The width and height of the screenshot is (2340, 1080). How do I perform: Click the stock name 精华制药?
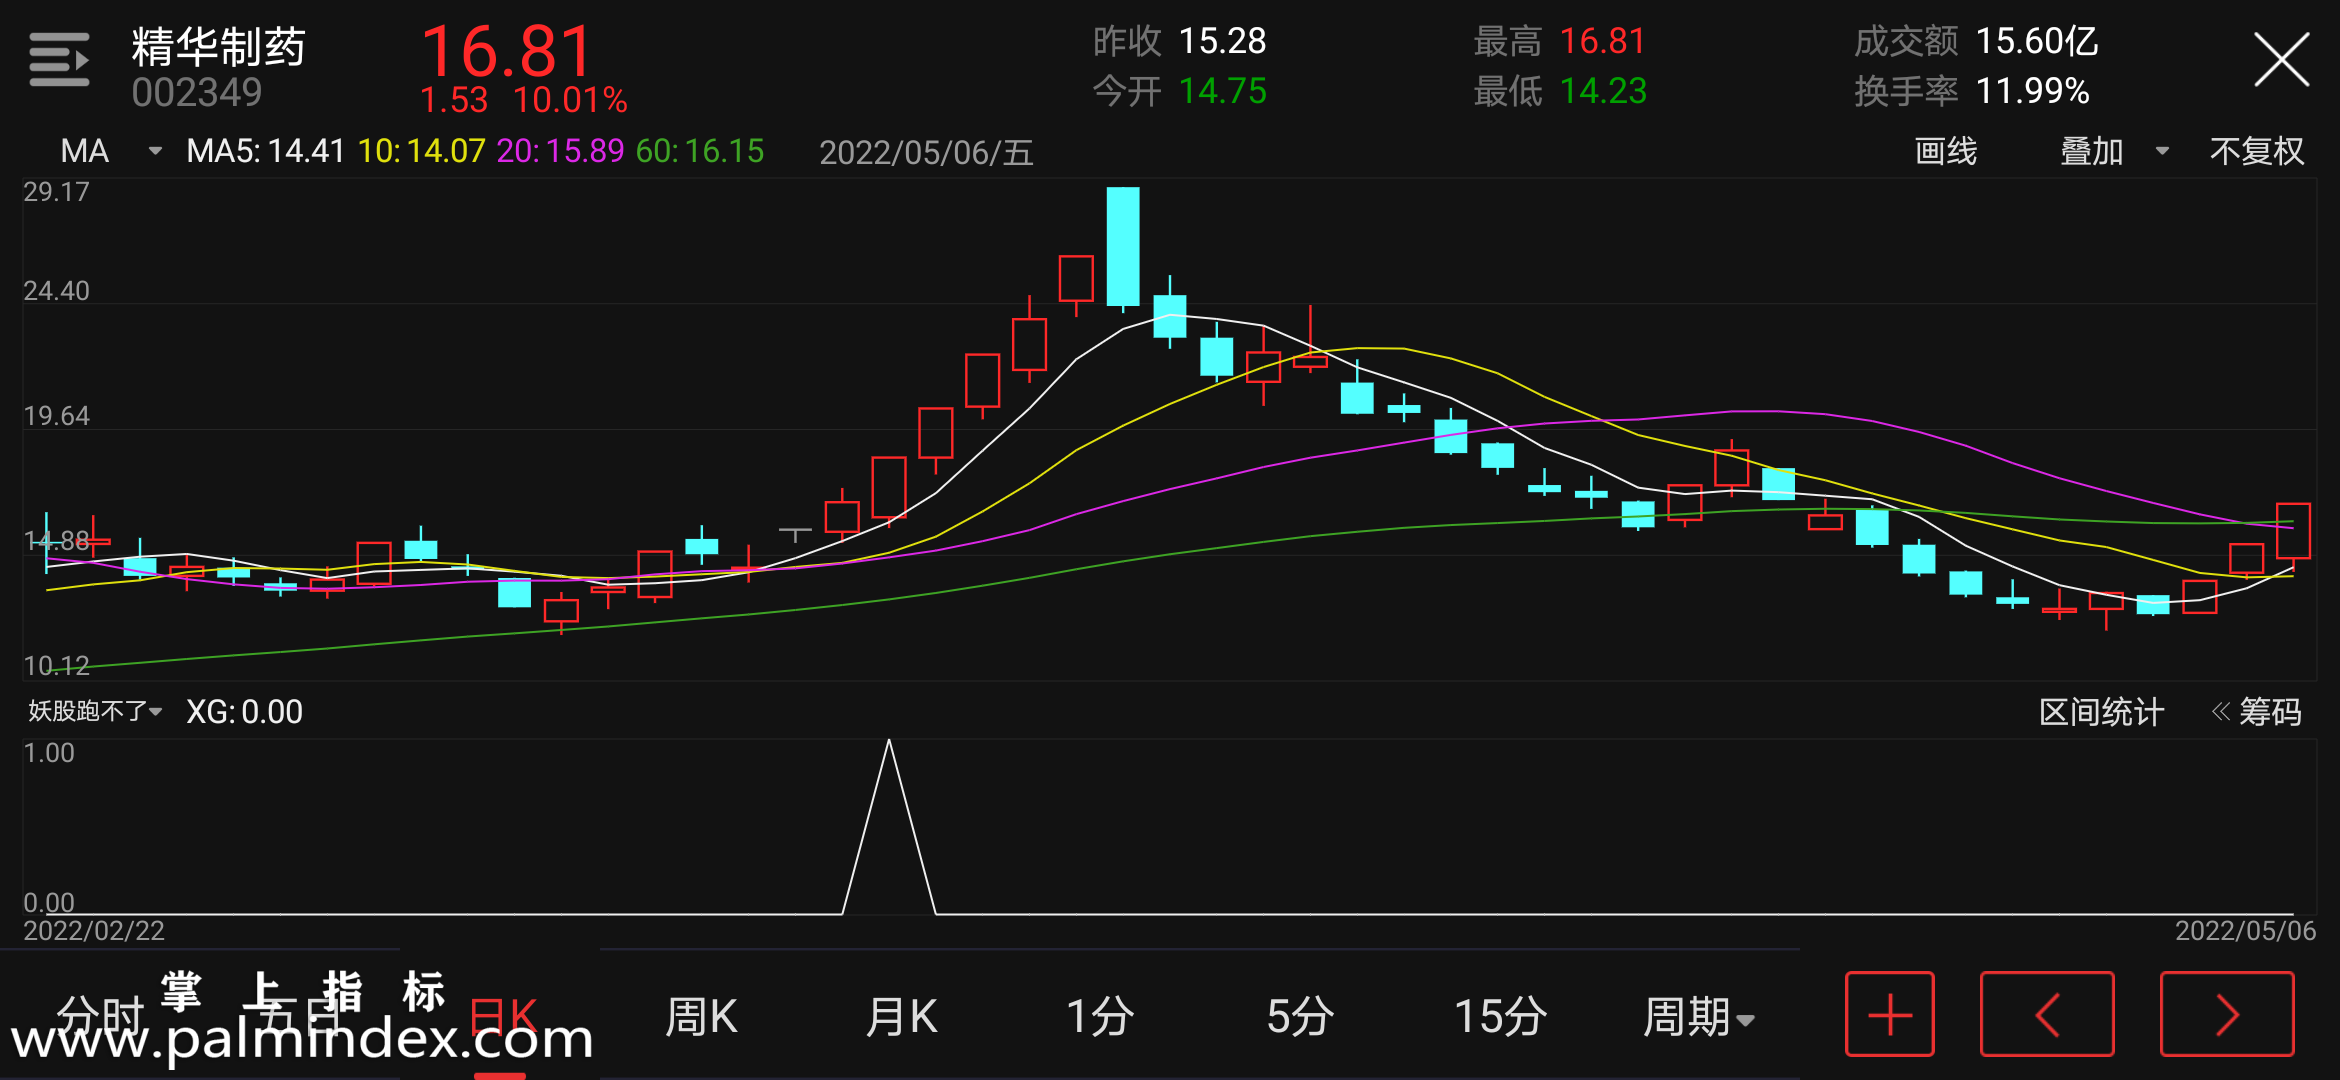218,47
